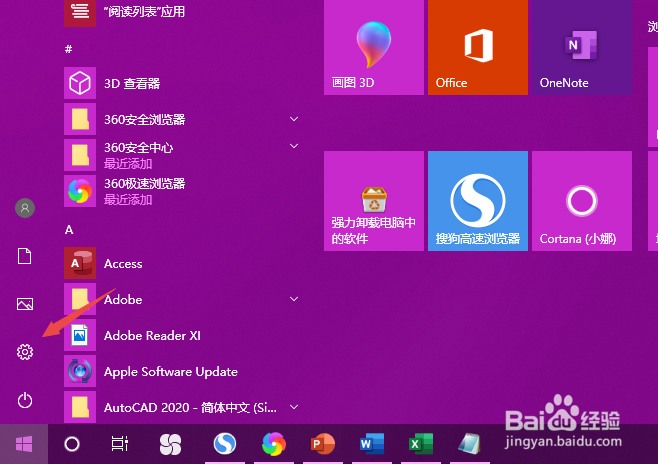
Task: Open the Office tile
Action: (478, 47)
